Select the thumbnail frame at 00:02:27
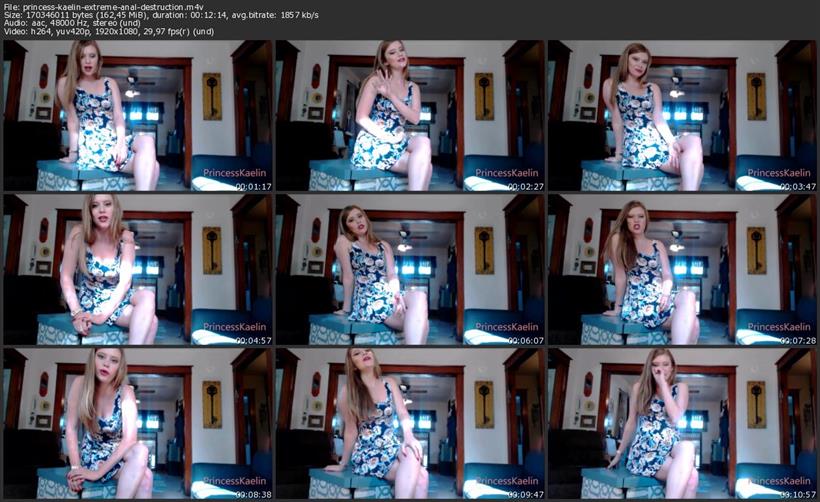Viewport: 820px width, 502px height. click(x=410, y=115)
